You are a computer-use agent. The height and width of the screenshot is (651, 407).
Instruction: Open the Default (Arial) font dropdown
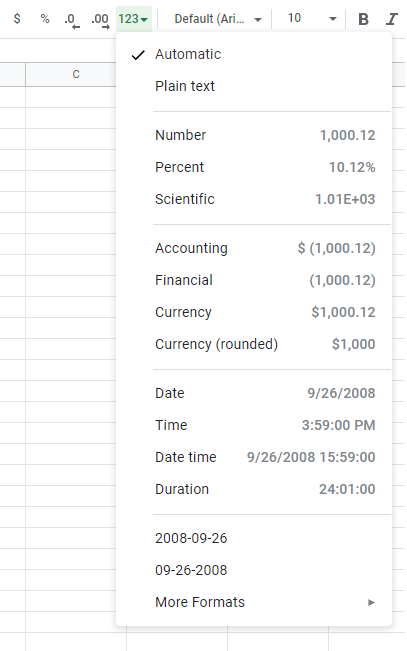click(x=218, y=19)
